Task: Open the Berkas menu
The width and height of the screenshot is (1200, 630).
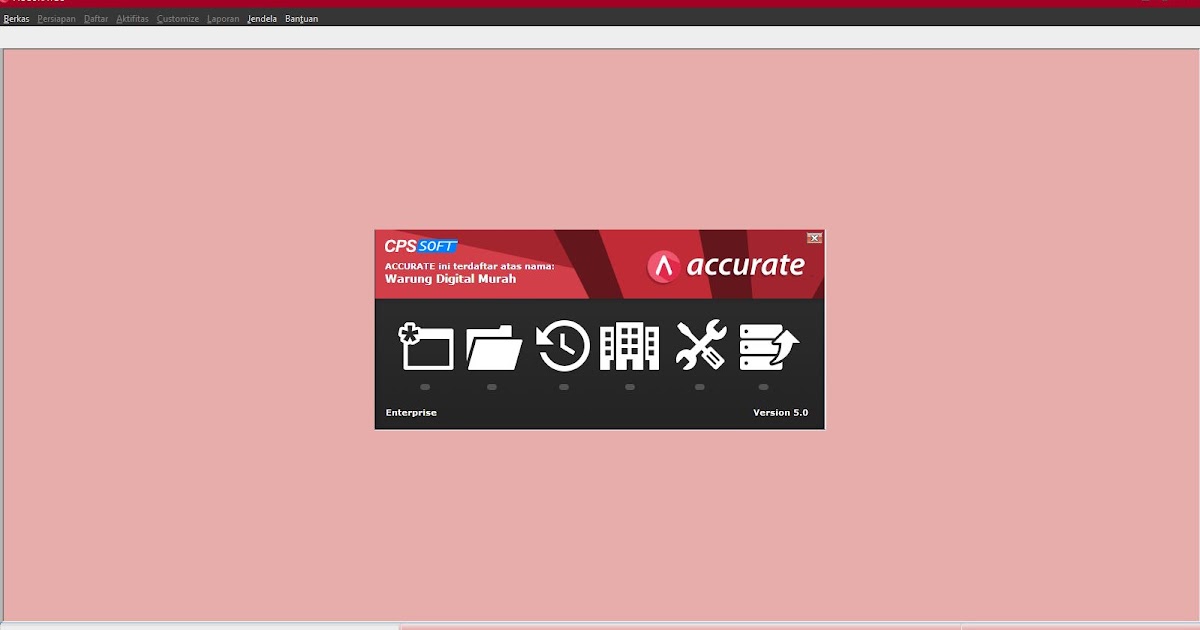Action: 16,19
